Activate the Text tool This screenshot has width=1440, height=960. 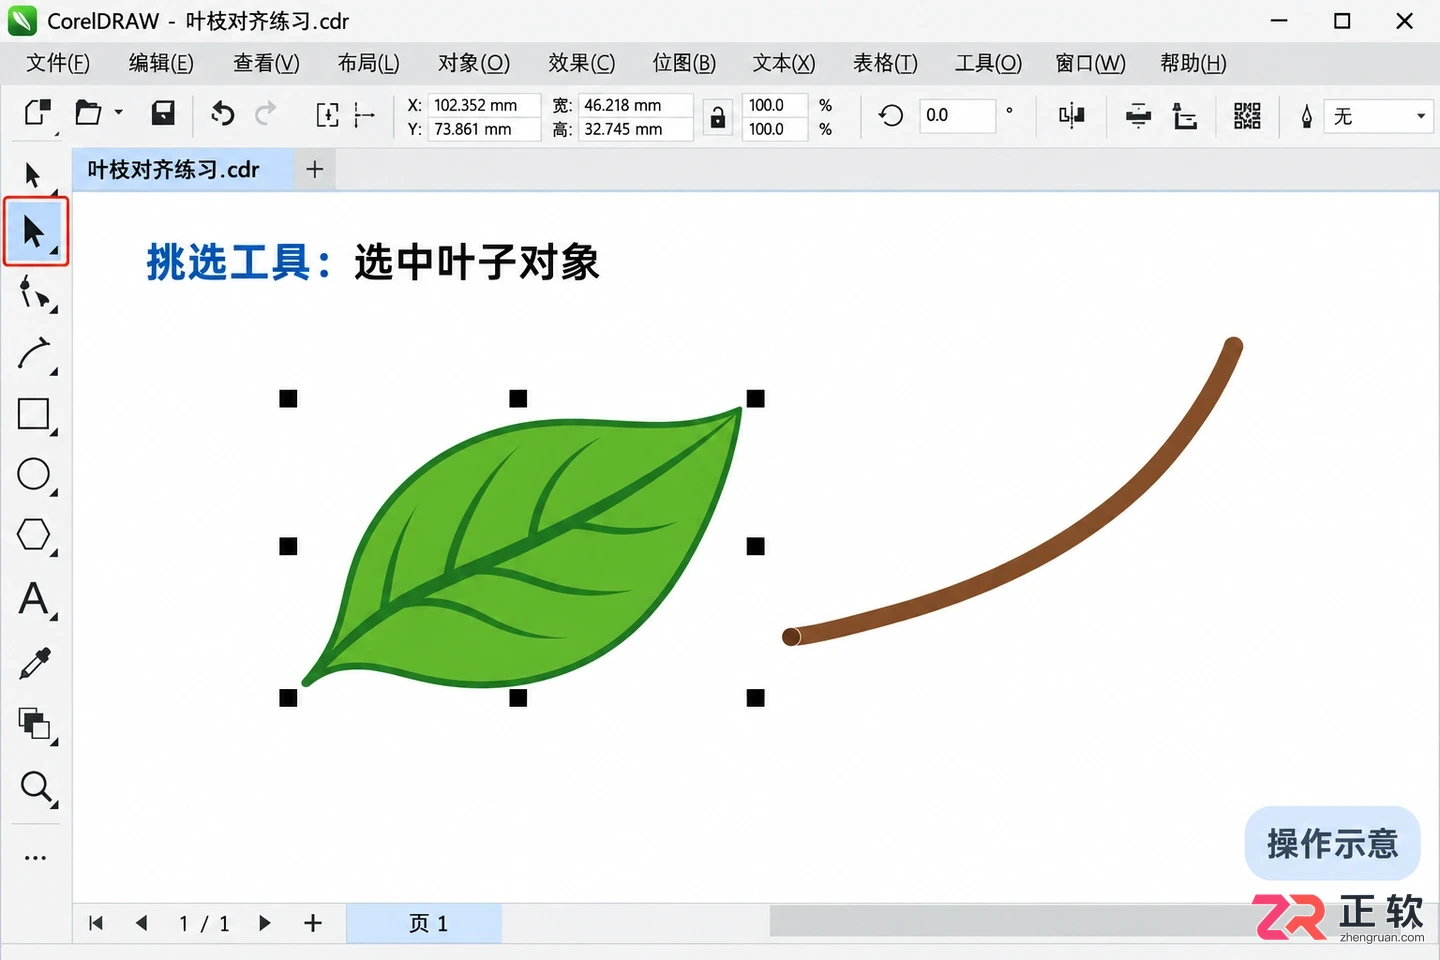pyautogui.click(x=35, y=599)
